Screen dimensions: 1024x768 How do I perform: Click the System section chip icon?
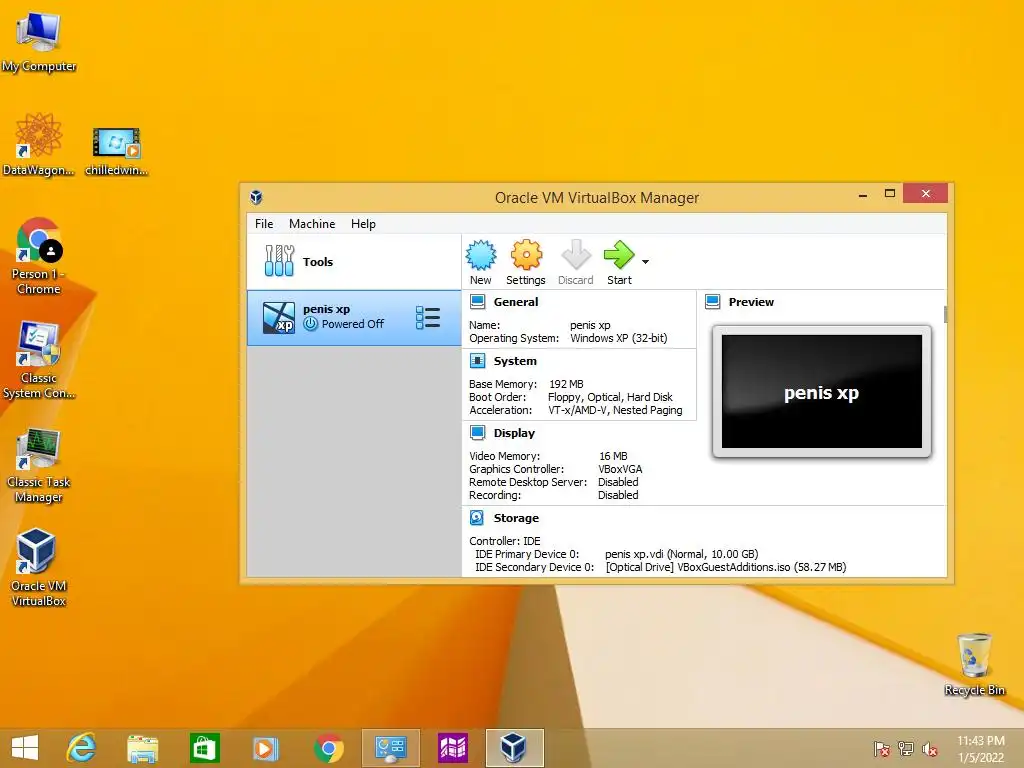pos(477,360)
